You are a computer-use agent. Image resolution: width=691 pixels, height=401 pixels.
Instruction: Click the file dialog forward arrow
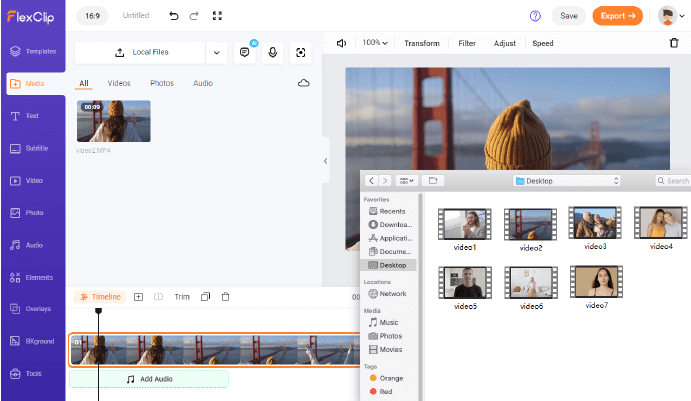point(385,181)
